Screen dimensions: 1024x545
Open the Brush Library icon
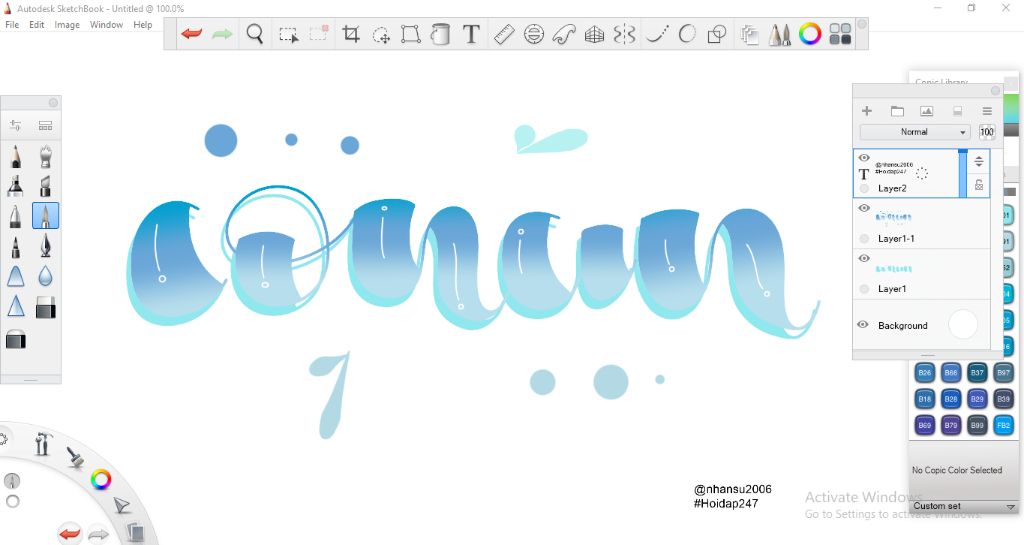point(45,125)
